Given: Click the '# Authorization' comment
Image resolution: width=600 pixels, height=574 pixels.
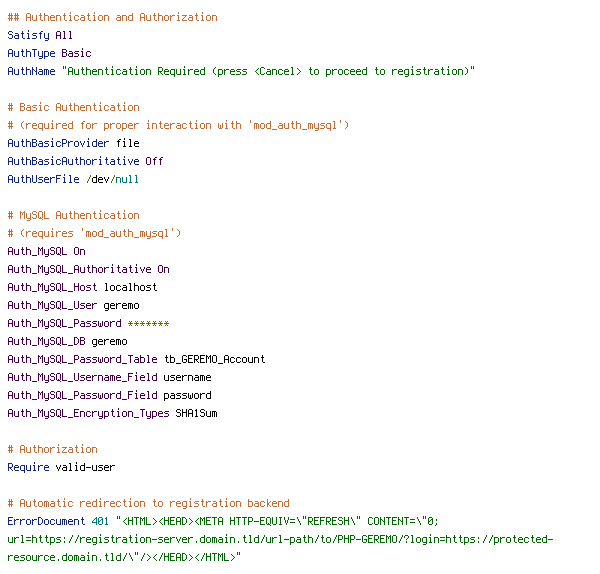Looking at the screenshot, I should tap(52, 449).
